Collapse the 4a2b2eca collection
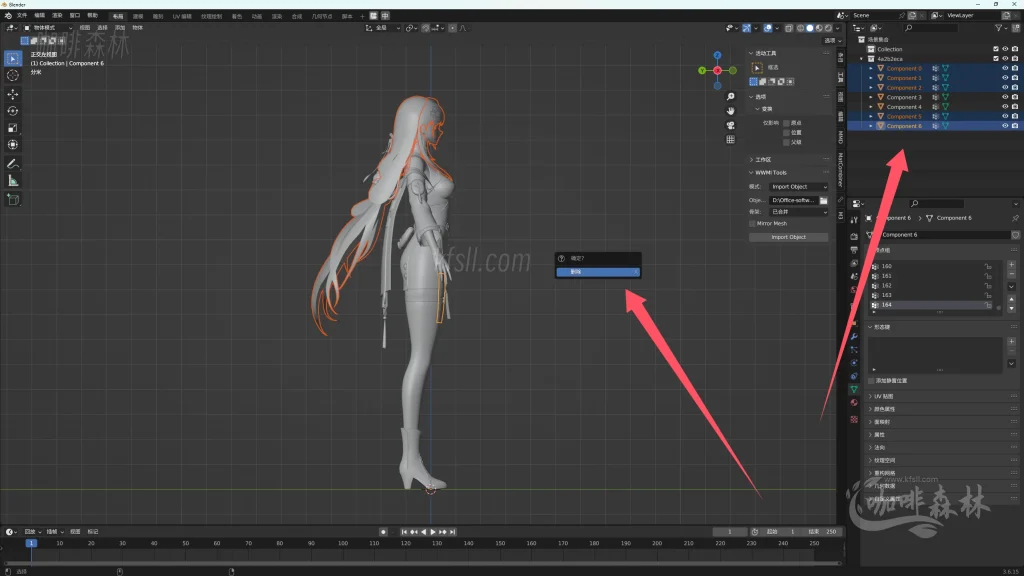 [862, 59]
